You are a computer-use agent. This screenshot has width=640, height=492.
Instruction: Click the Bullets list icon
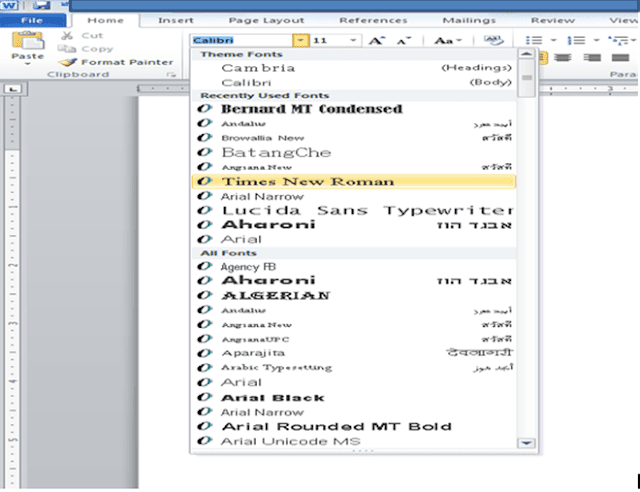pos(533,40)
